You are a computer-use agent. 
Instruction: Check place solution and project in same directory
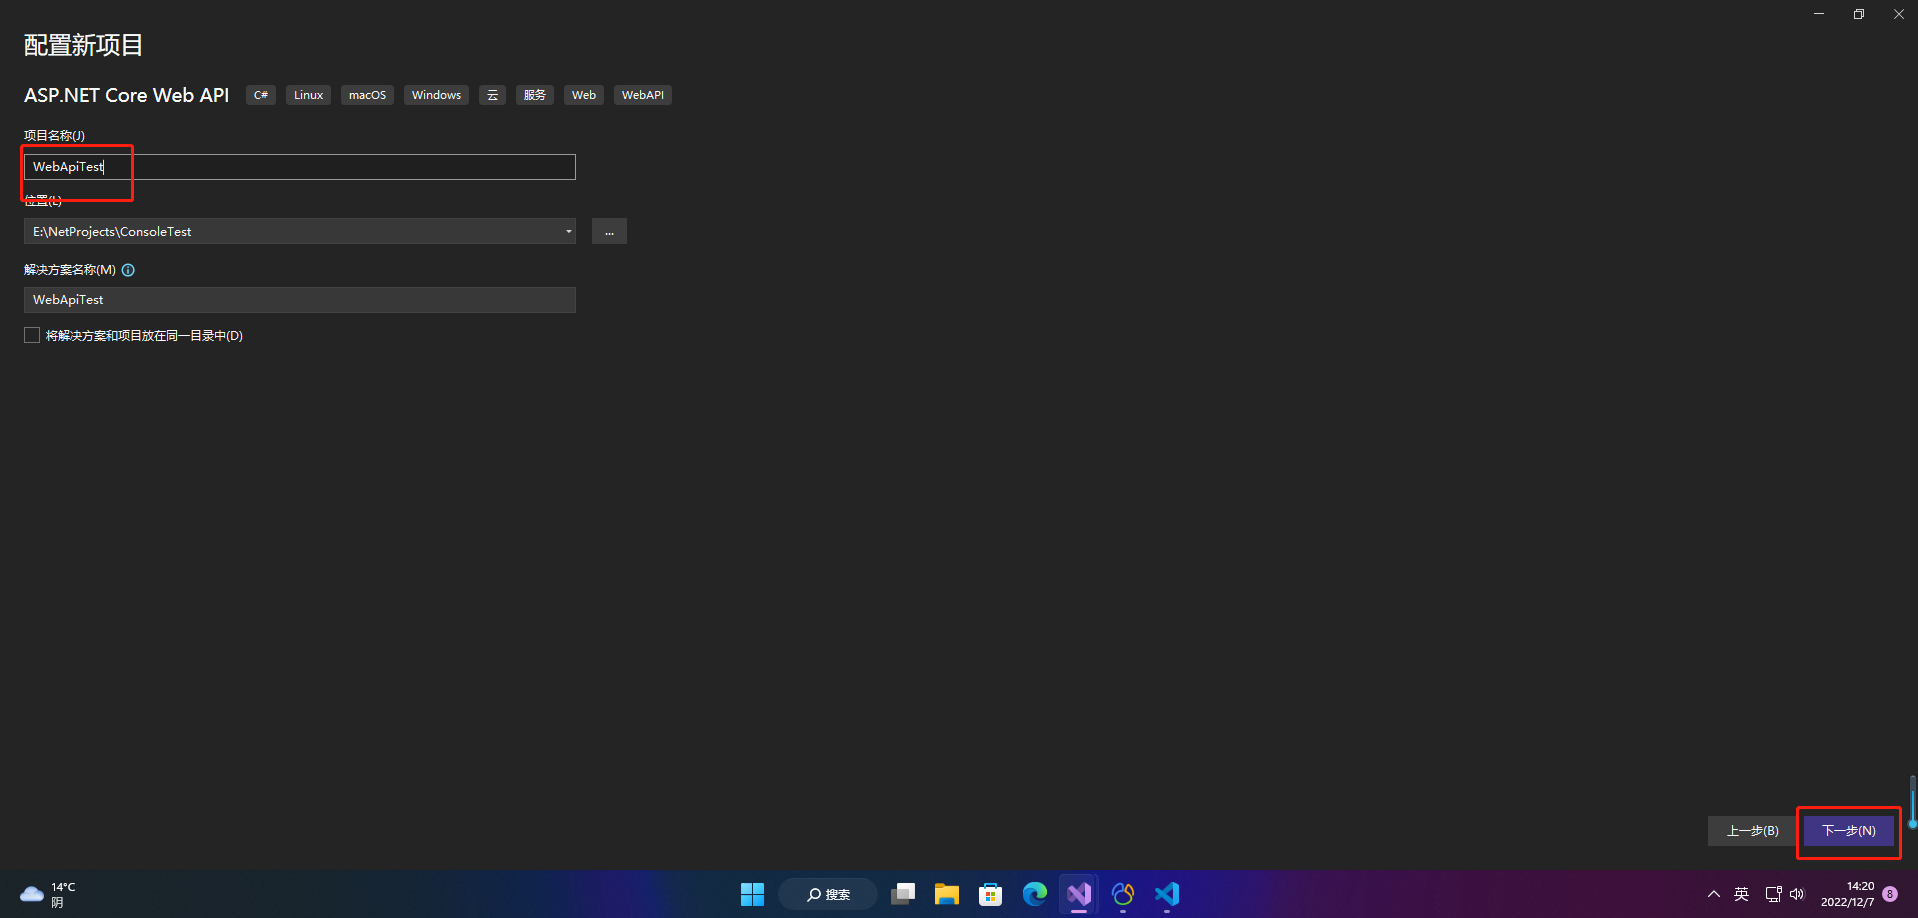tap(32, 336)
